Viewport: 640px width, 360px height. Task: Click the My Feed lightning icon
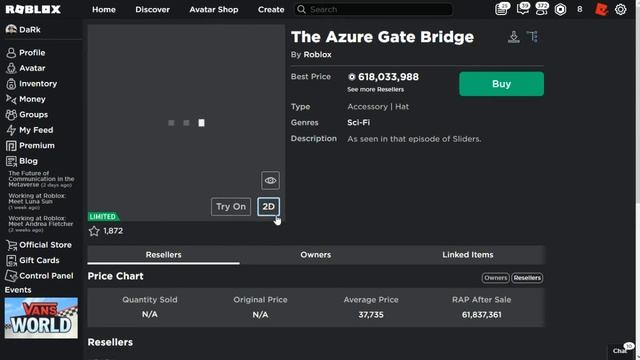click(x=11, y=130)
